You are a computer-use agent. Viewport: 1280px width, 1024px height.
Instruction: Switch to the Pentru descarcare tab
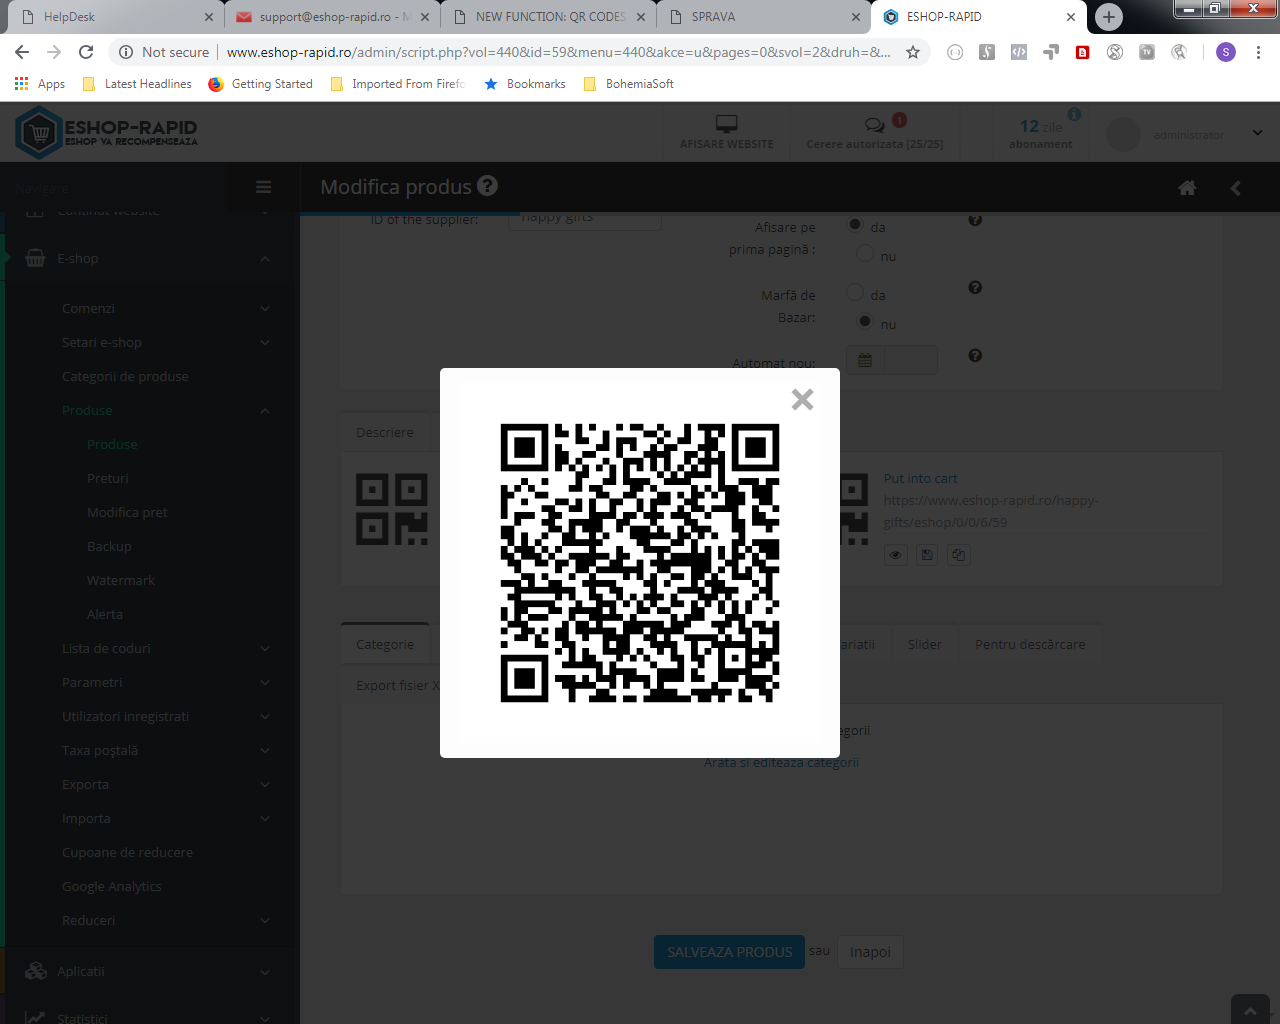tap(1030, 645)
